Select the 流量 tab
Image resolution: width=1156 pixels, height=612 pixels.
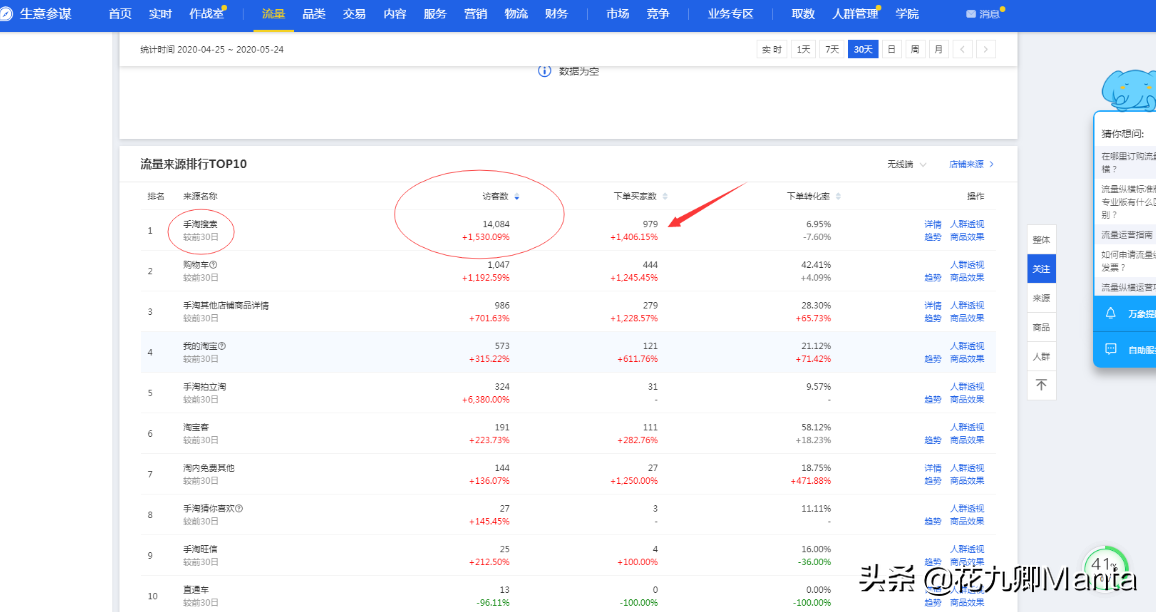coord(273,14)
